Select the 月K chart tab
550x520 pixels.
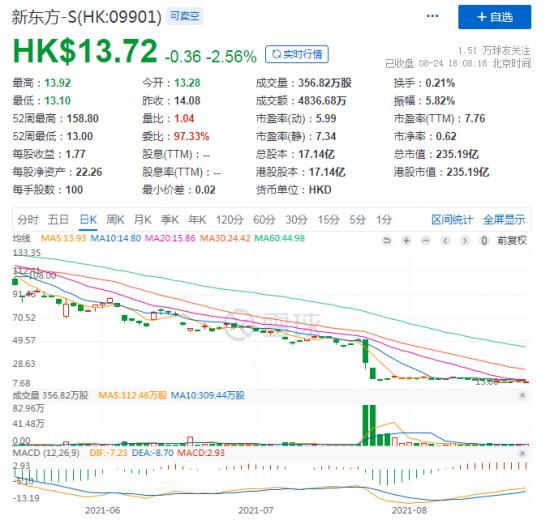coord(142,220)
